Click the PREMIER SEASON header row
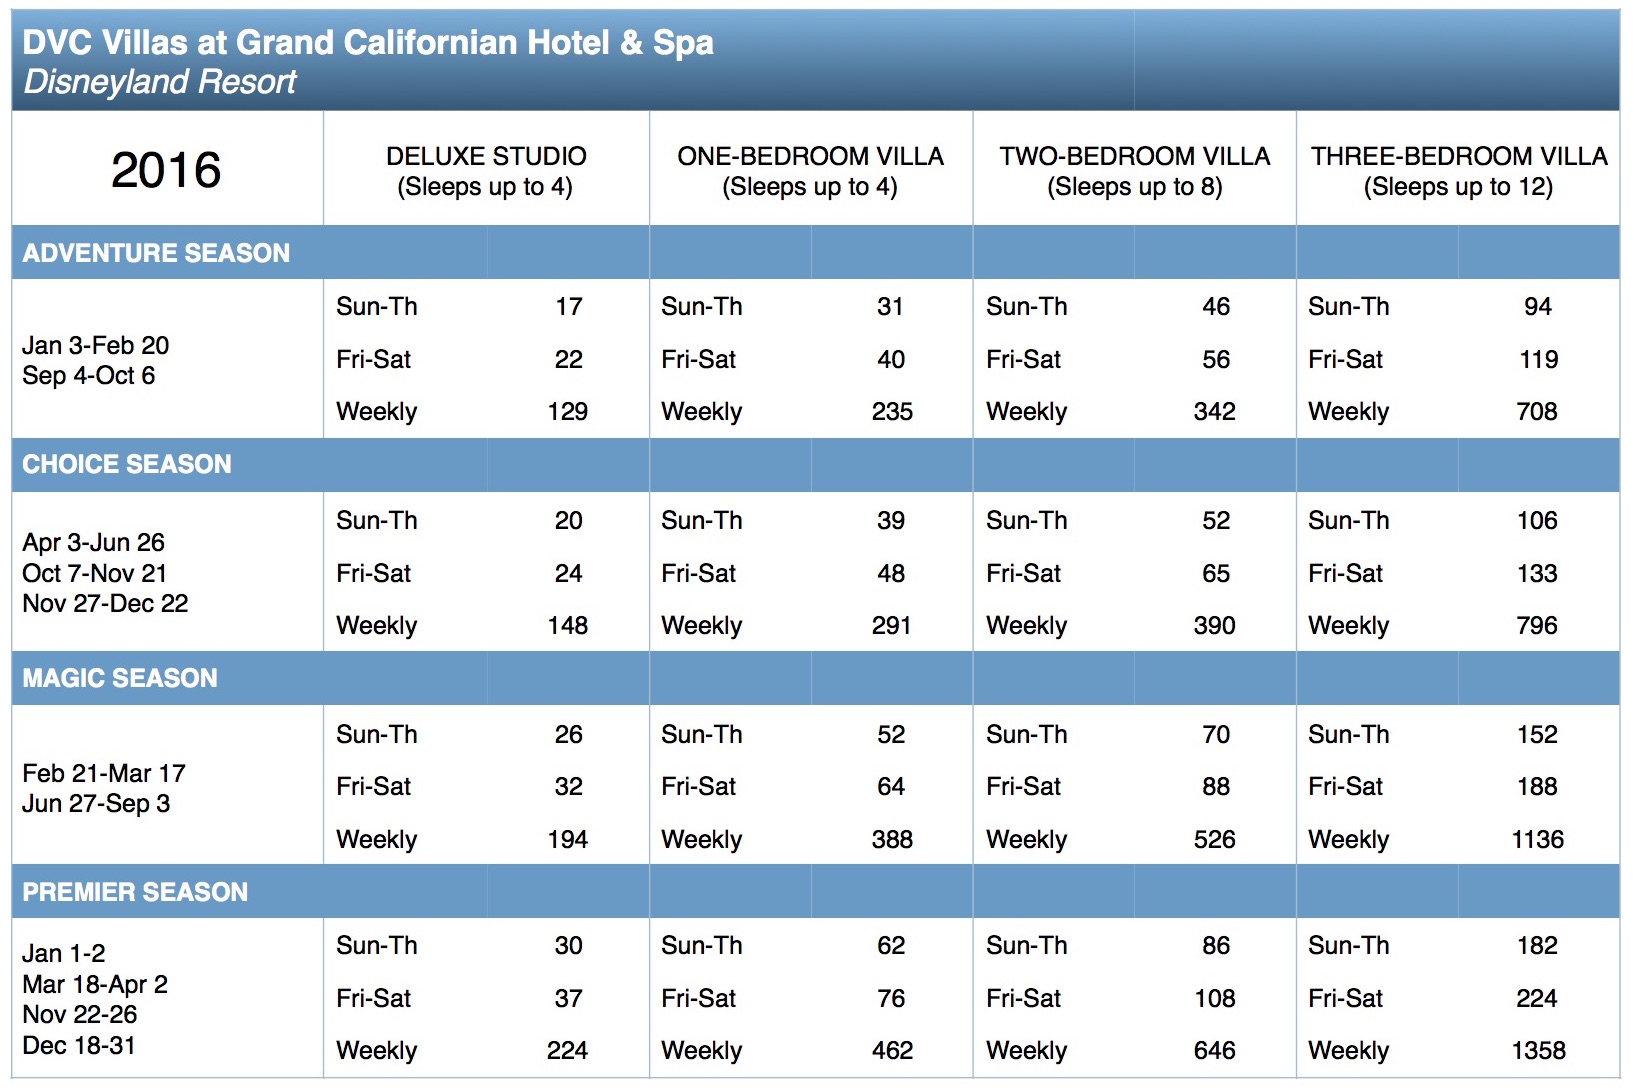1634x1091 pixels. click(x=816, y=892)
